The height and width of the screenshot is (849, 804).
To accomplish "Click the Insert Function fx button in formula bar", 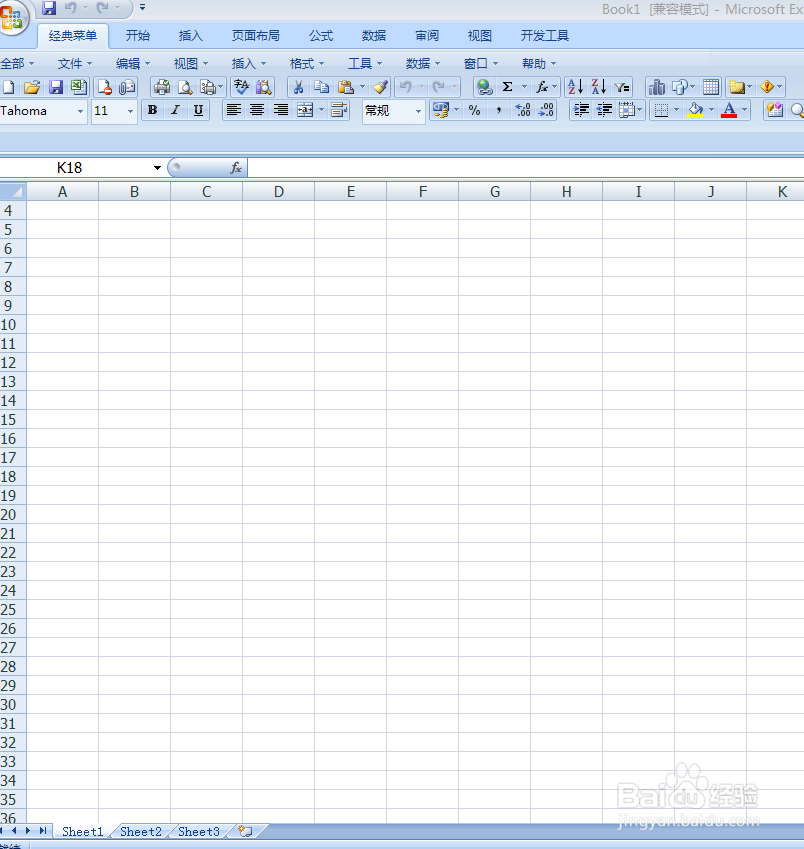I will [236, 168].
